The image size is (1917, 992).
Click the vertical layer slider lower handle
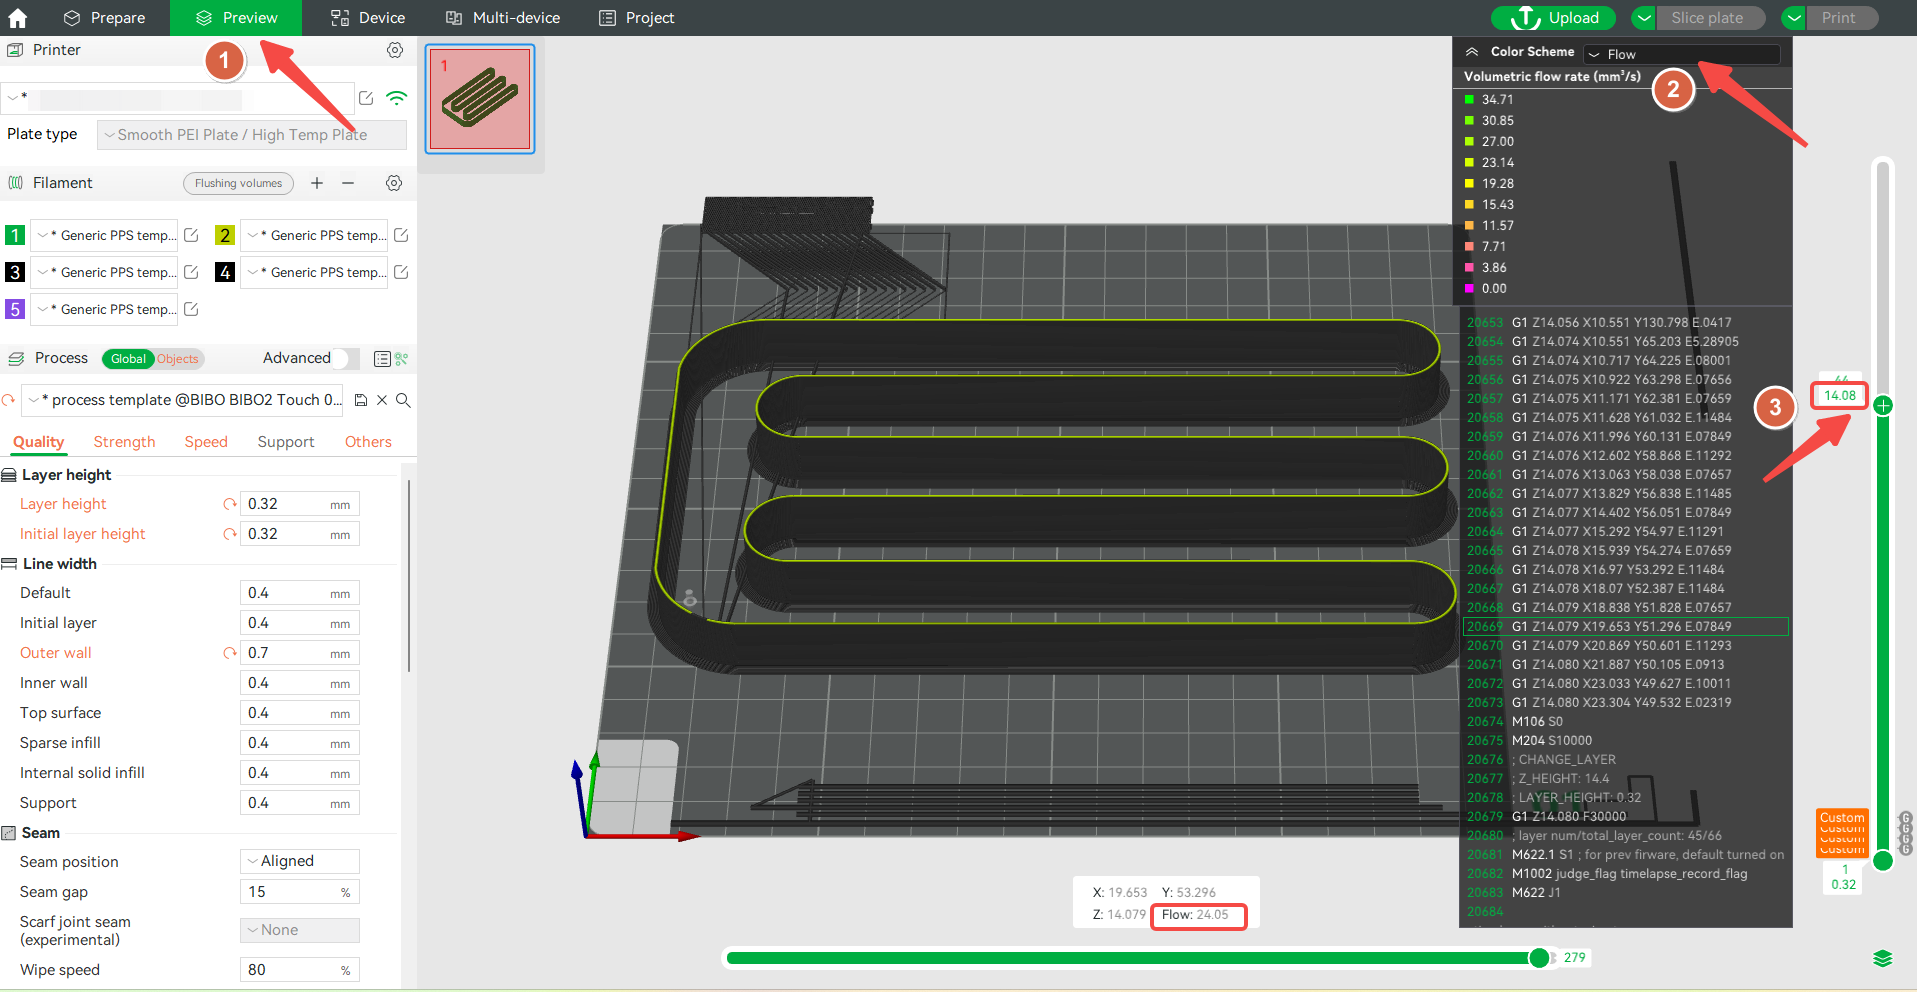1883,860
